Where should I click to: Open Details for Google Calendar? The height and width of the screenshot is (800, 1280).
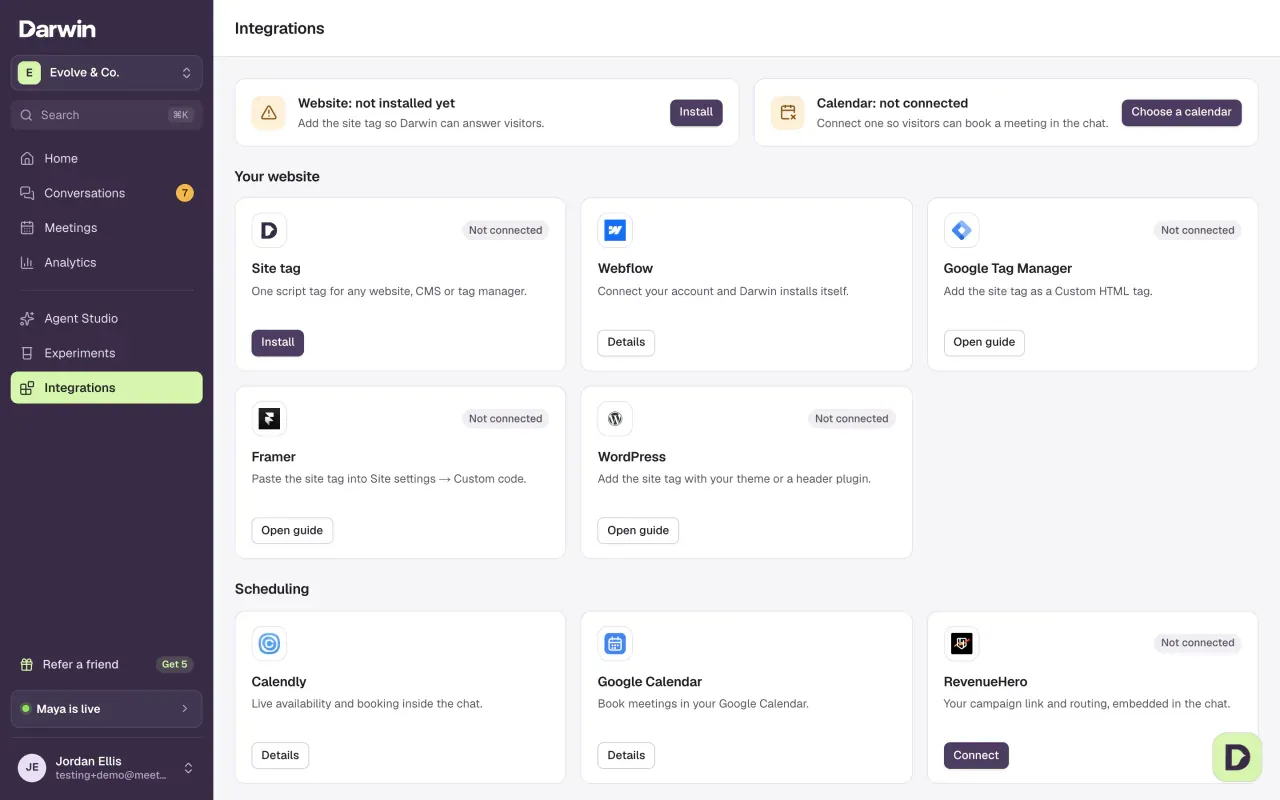pyautogui.click(x=626, y=756)
